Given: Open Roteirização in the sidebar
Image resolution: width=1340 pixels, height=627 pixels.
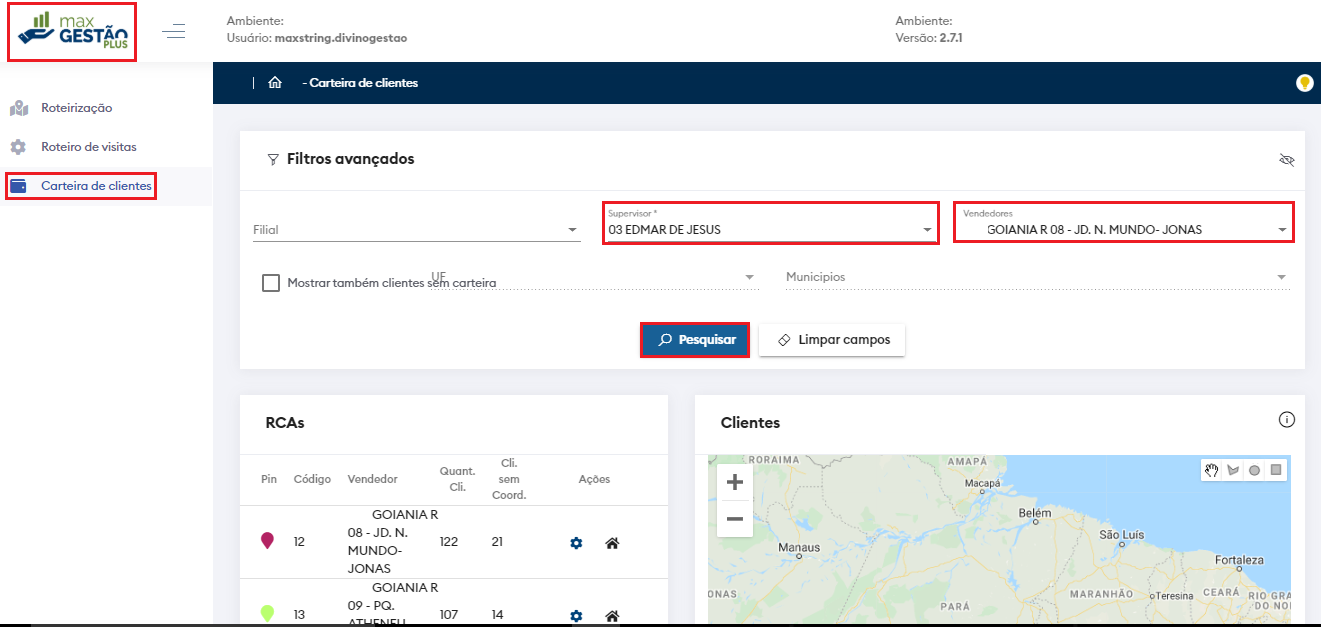Looking at the screenshot, I should tap(76, 108).
